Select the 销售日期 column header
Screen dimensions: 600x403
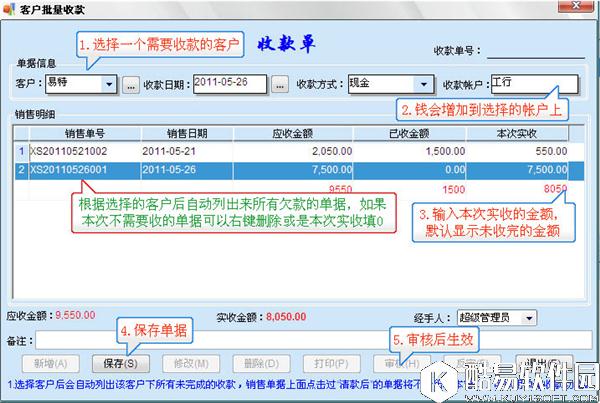coord(187,134)
